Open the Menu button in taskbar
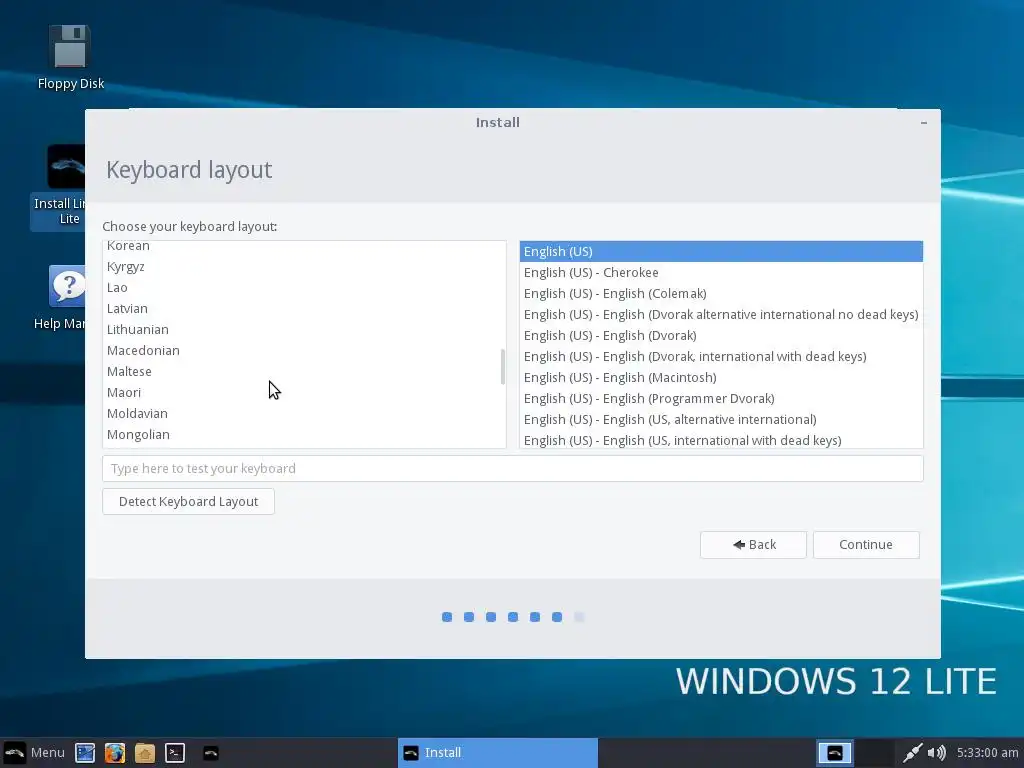The width and height of the screenshot is (1024, 768). pos(34,752)
